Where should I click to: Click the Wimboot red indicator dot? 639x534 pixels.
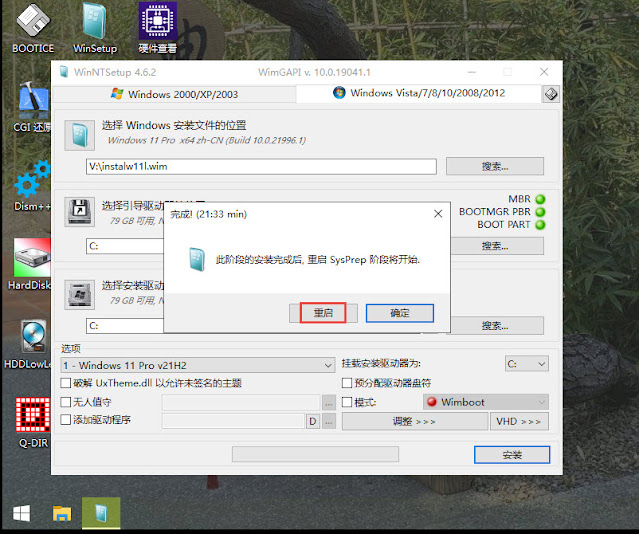pos(432,402)
